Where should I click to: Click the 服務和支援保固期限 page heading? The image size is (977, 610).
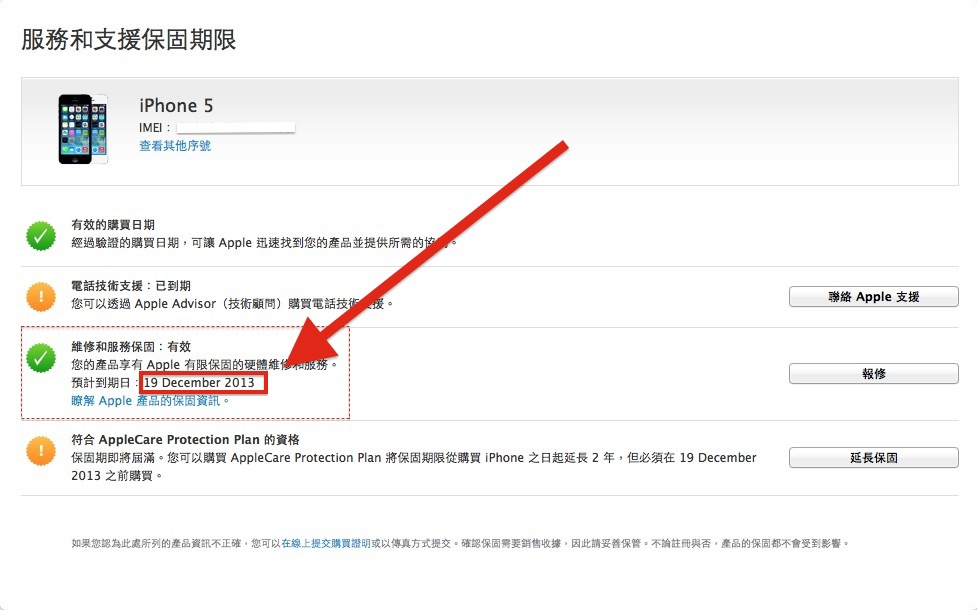(x=129, y=40)
